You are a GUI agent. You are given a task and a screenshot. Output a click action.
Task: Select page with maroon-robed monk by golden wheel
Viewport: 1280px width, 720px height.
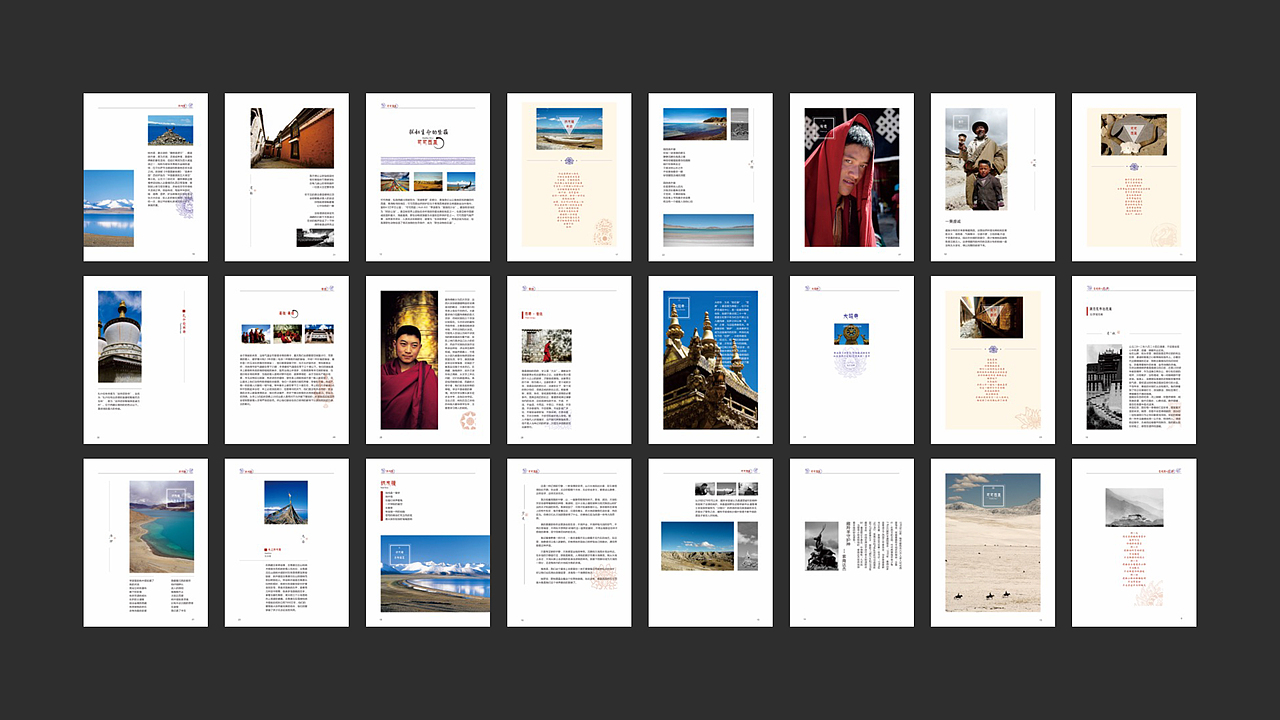pyautogui.click(x=428, y=361)
